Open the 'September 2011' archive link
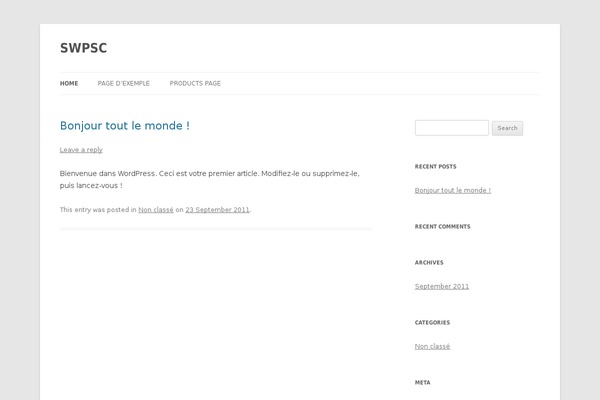The width and height of the screenshot is (600, 400). pos(441,286)
